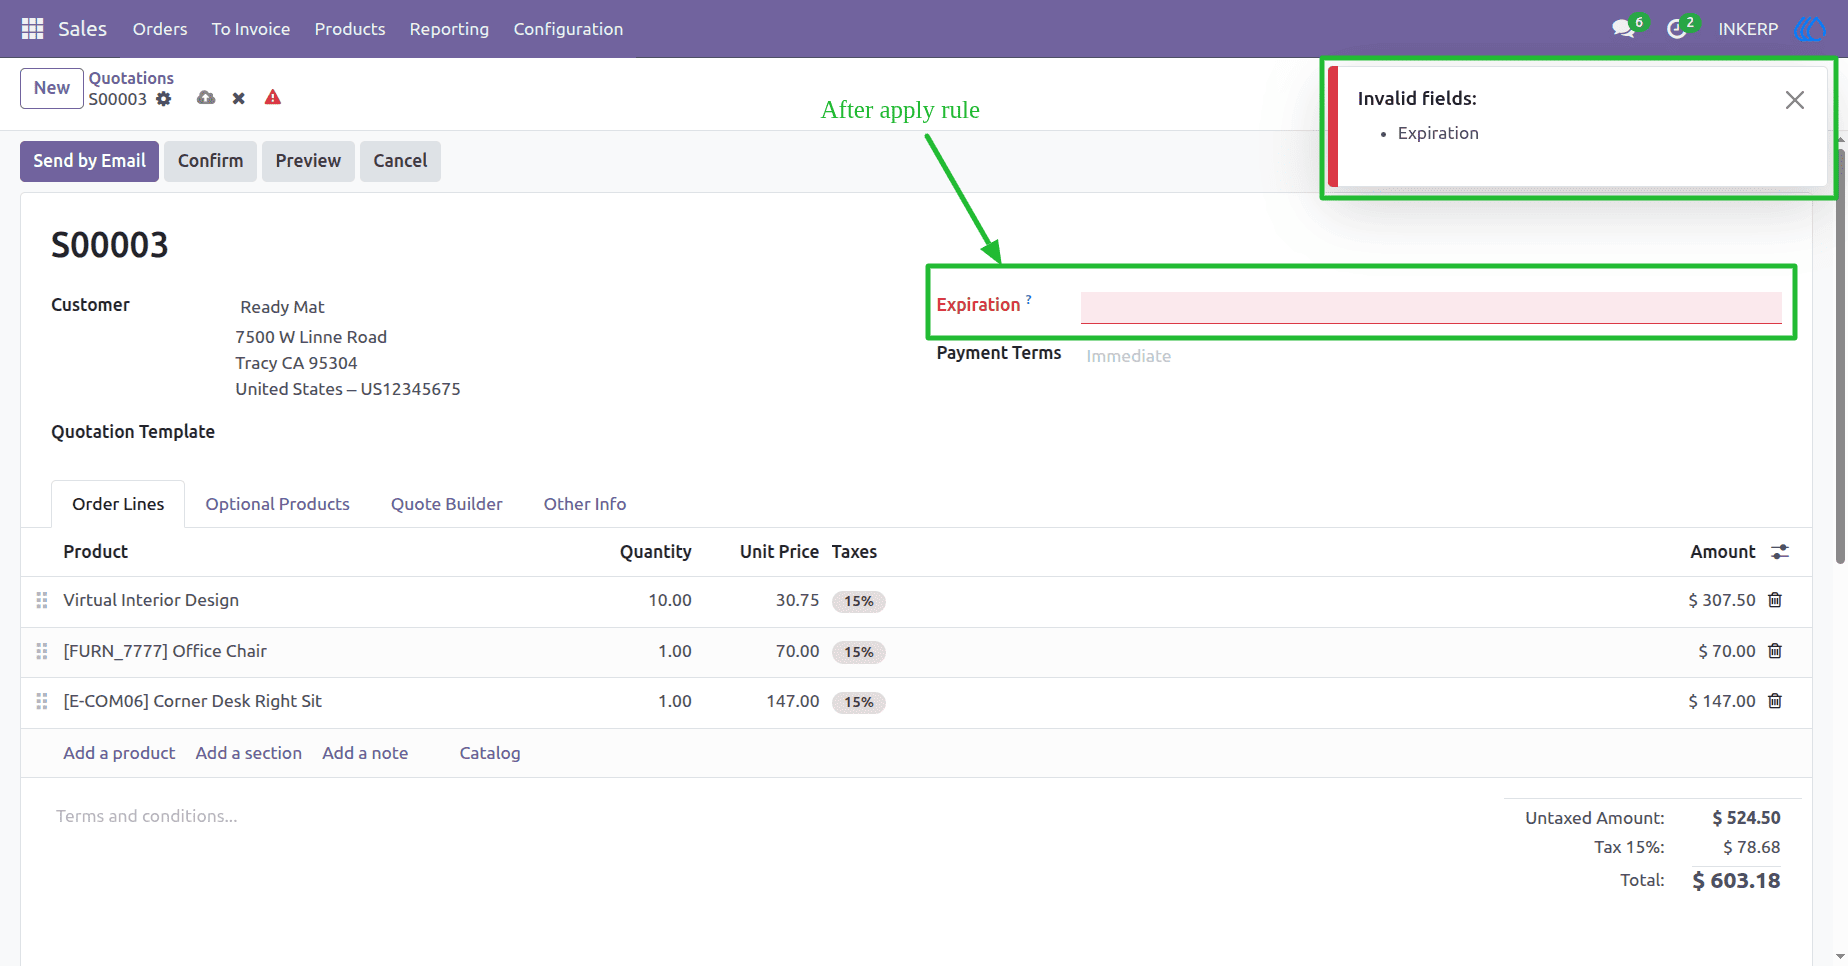The width and height of the screenshot is (1848, 966).
Task: Open the To Invoice menu
Action: point(251,29)
